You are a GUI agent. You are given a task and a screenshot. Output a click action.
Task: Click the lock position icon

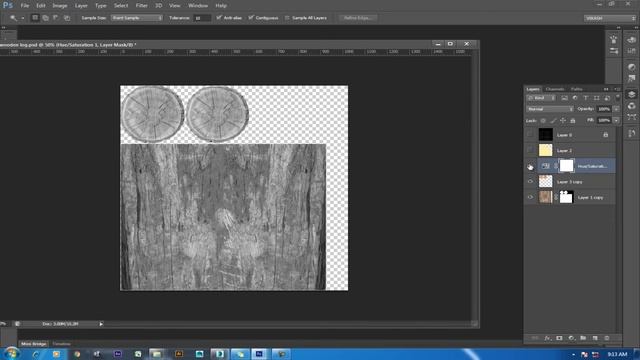coord(563,121)
